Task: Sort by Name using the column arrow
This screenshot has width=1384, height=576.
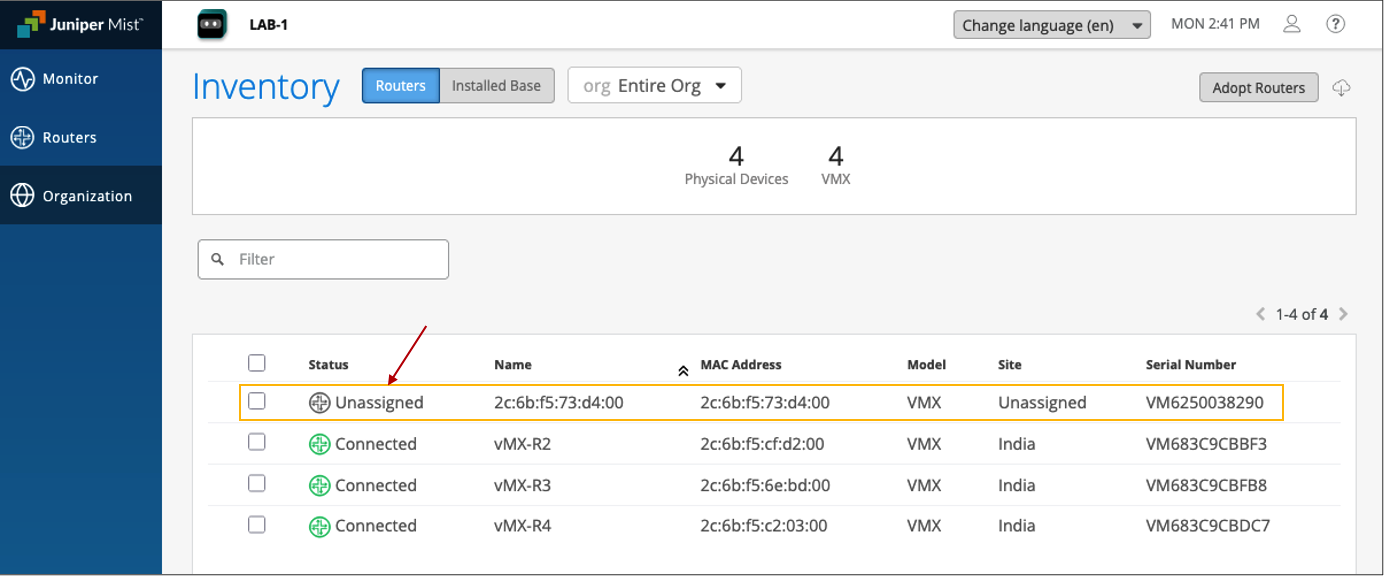Action: click(x=683, y=370)
